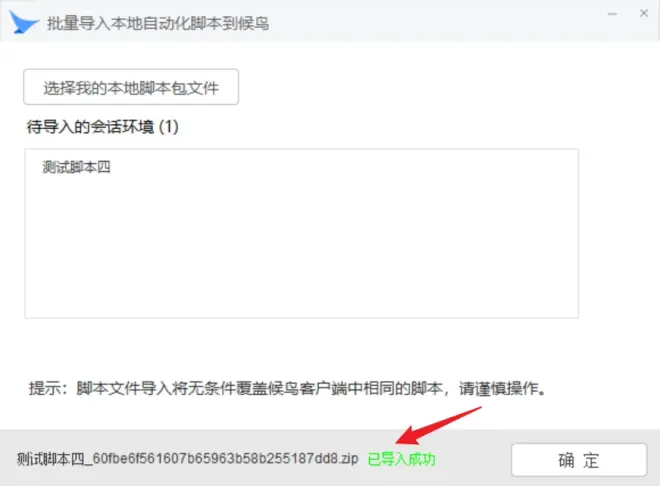Click the 请谨慎操作 end of hint

point(503,388)
